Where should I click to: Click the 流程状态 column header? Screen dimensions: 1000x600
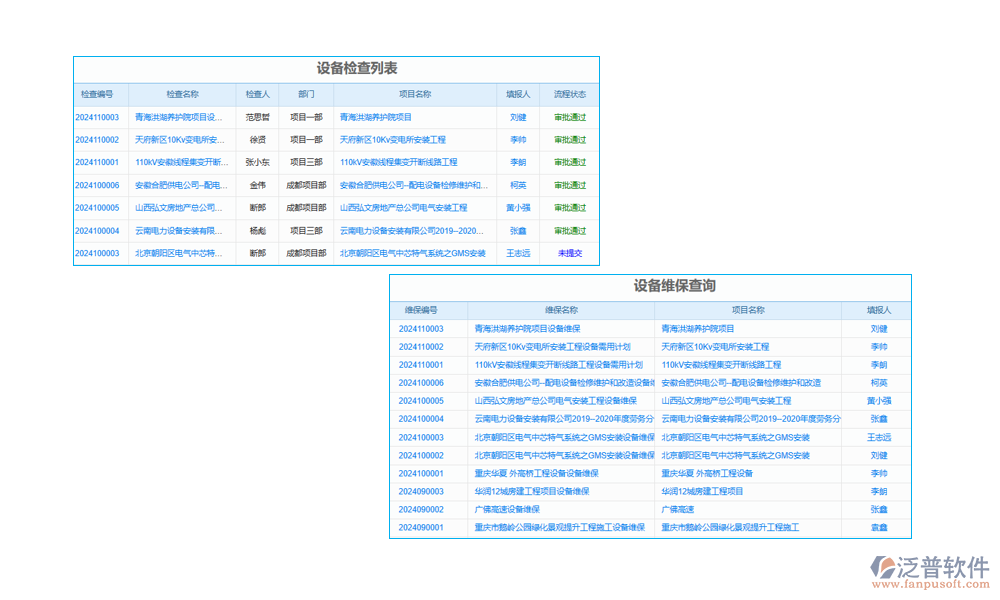point(570,94)
